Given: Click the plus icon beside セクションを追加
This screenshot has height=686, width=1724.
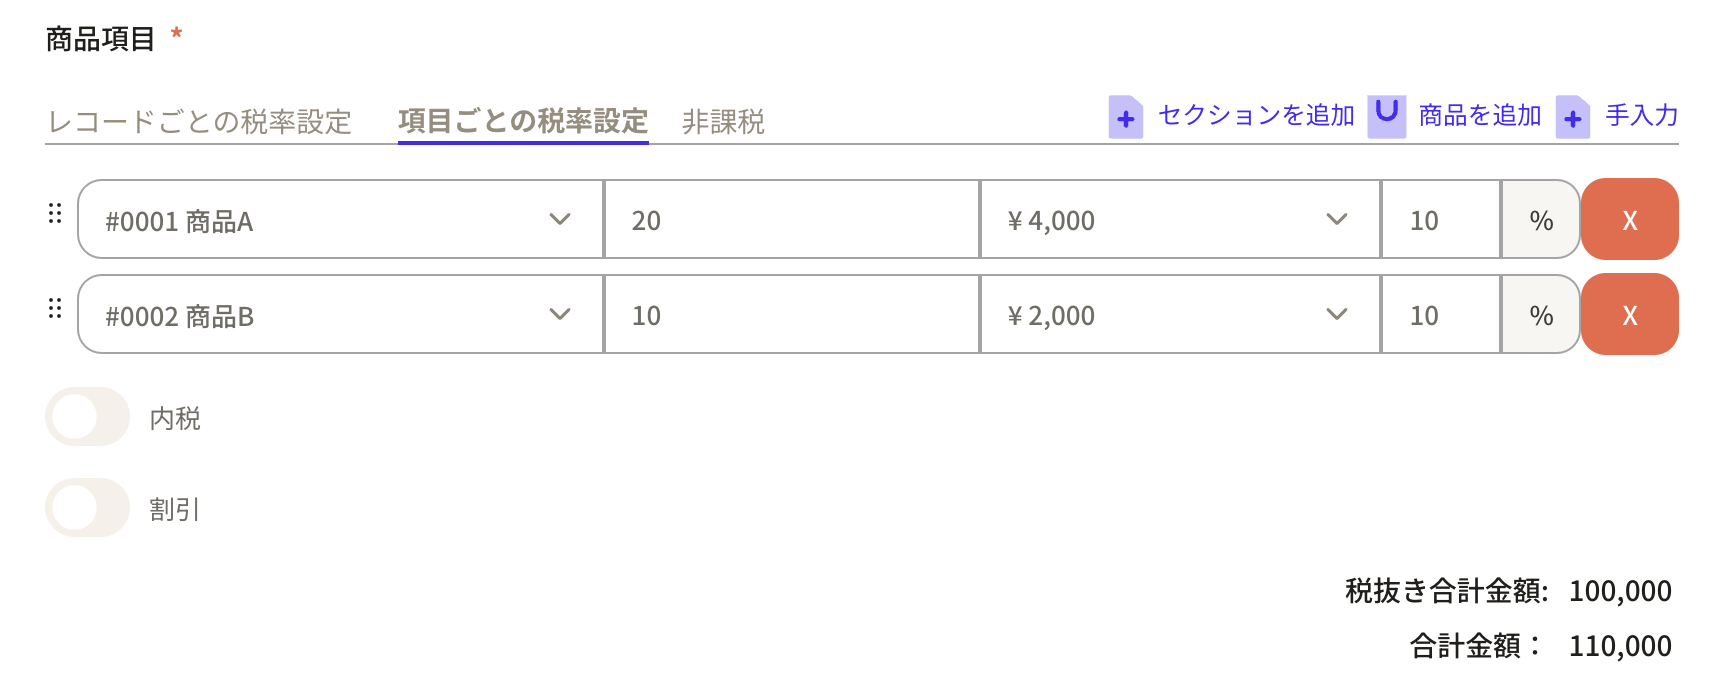Looking at the screenshot, I should pyautogui.click(x=1125, y=118).
